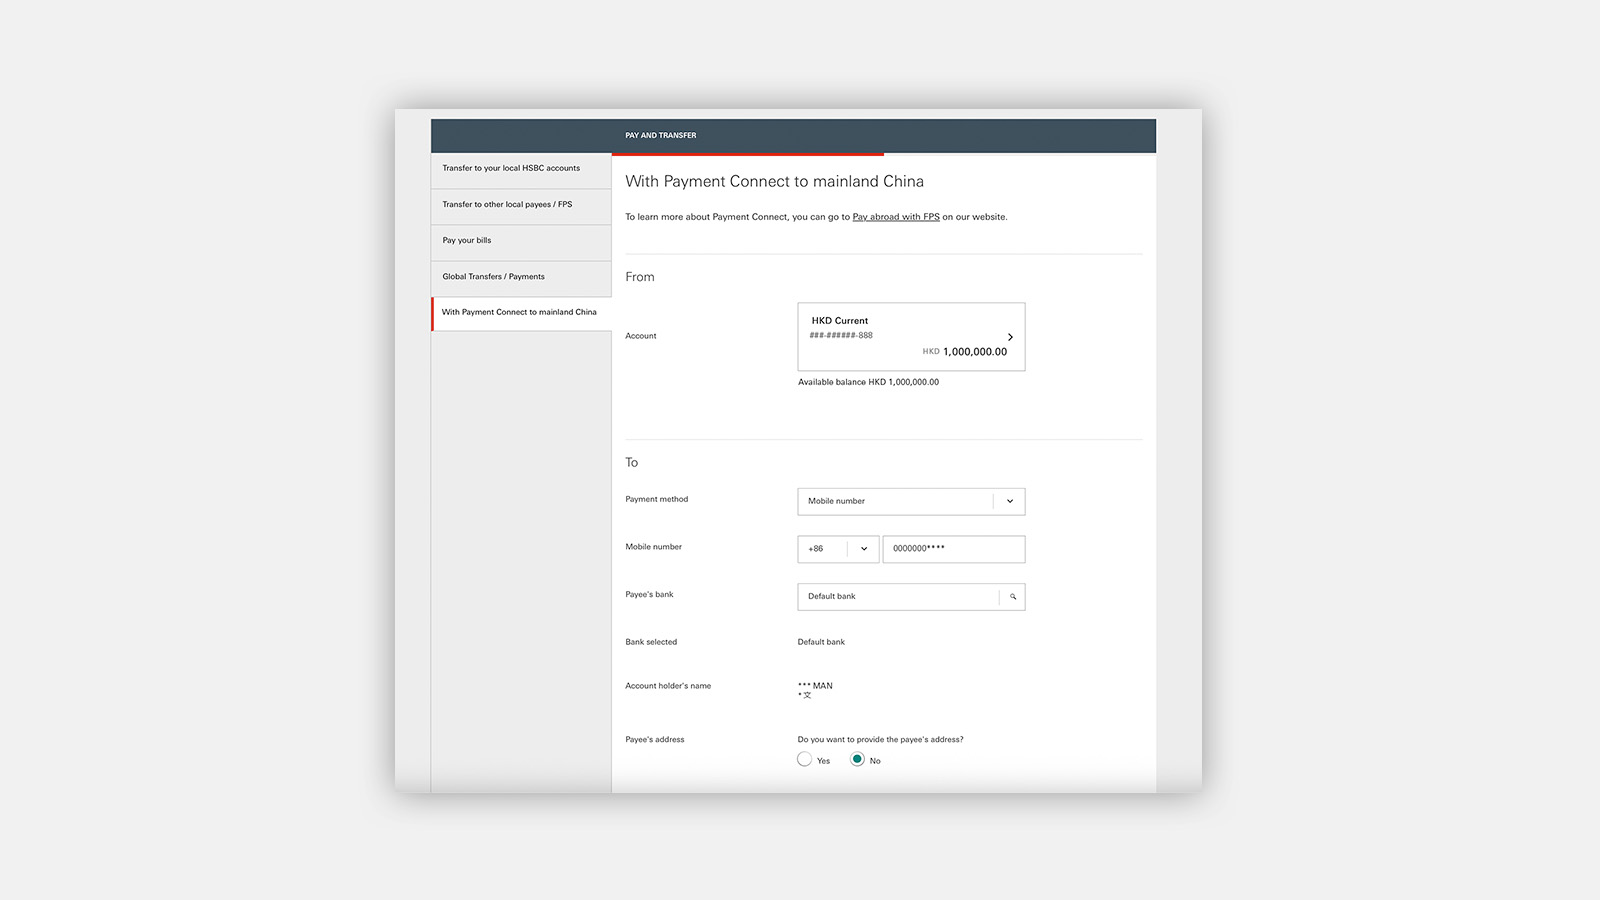Click the HKD Current account card chevron
The image size is (1600, 900).
pos(1010,337)
